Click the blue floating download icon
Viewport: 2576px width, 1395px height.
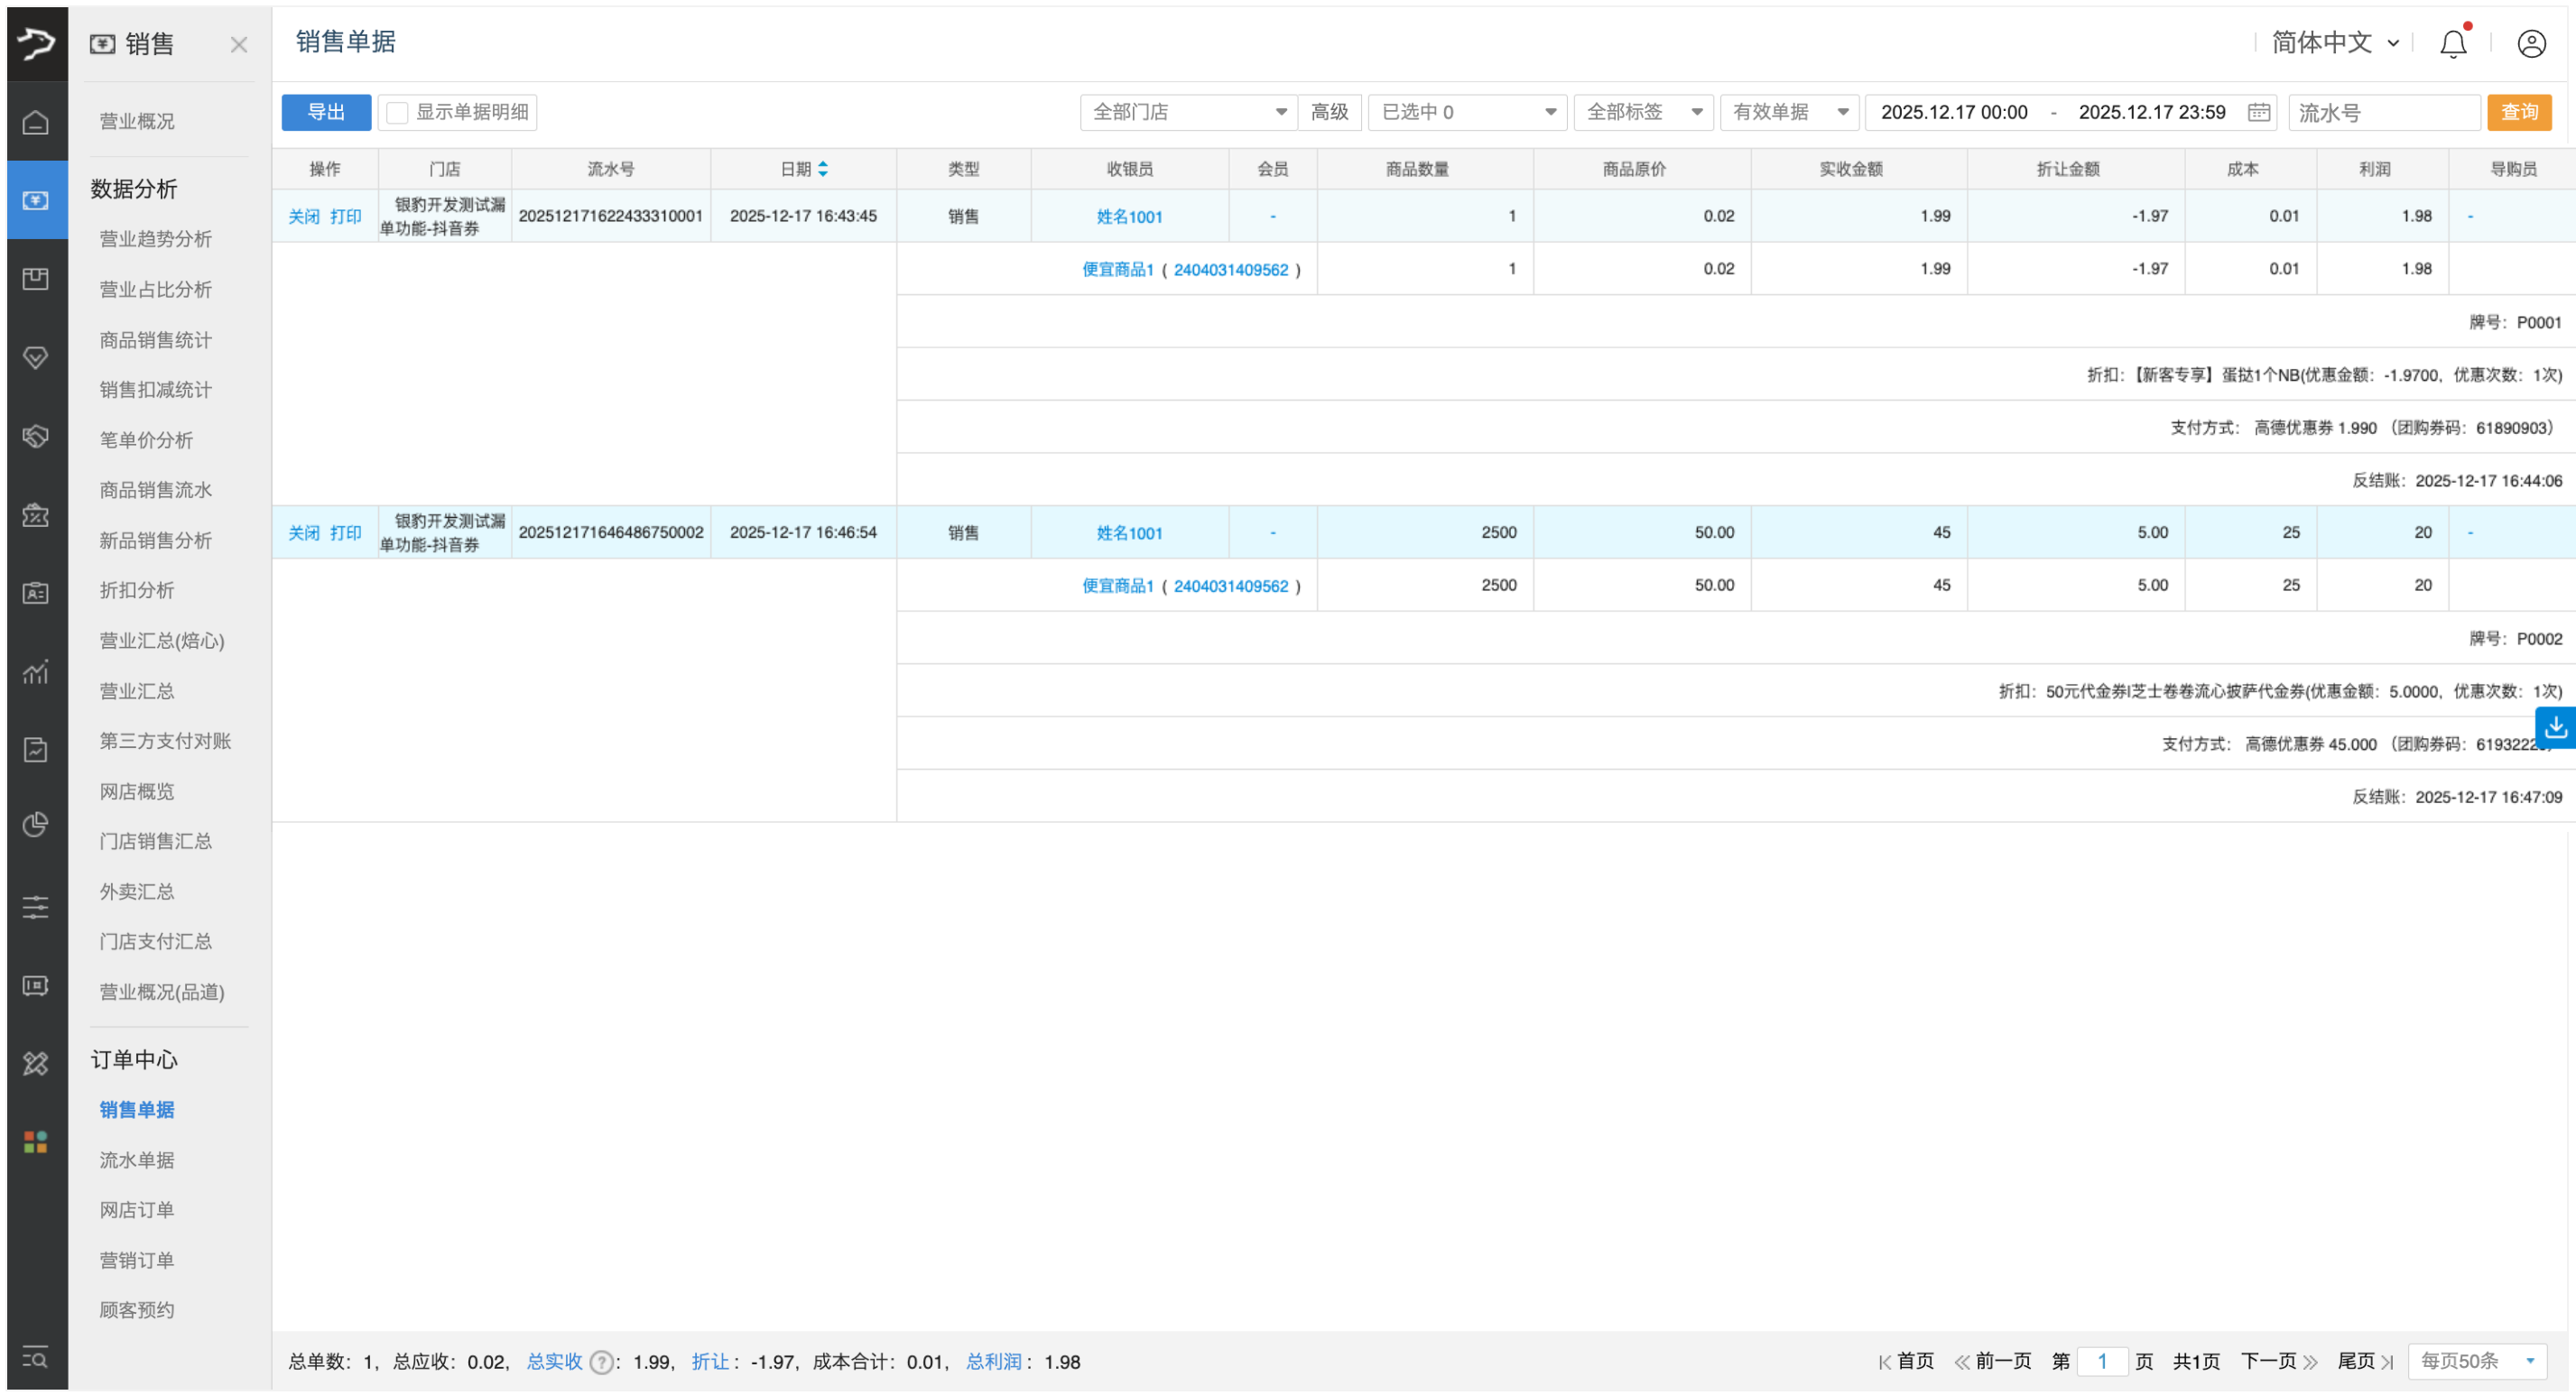coord(2555,727)
